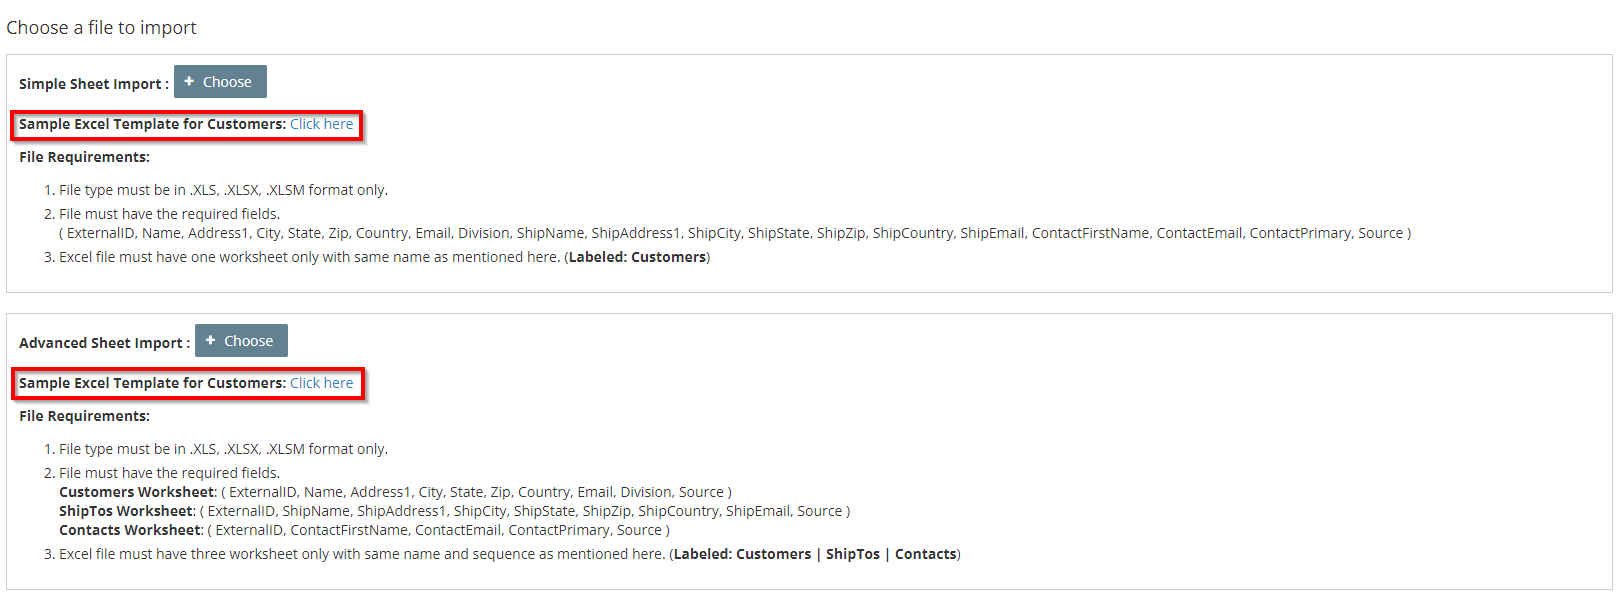This screenshot has width=1620, height=596.
Task: Click the 'Sample Excel Template for Customers:' label in the advanced section
Action: (x=152, y=383)
